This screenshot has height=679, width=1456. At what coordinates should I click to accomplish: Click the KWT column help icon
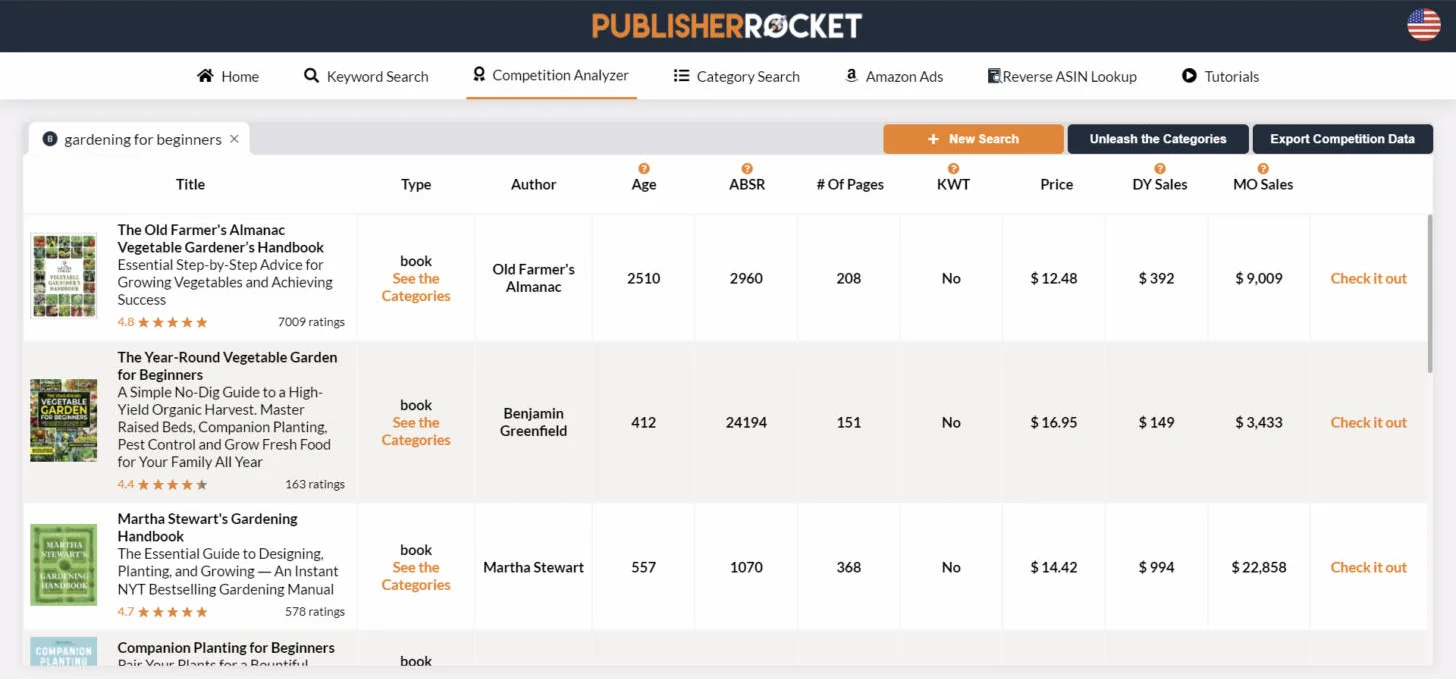pos(954,169)
